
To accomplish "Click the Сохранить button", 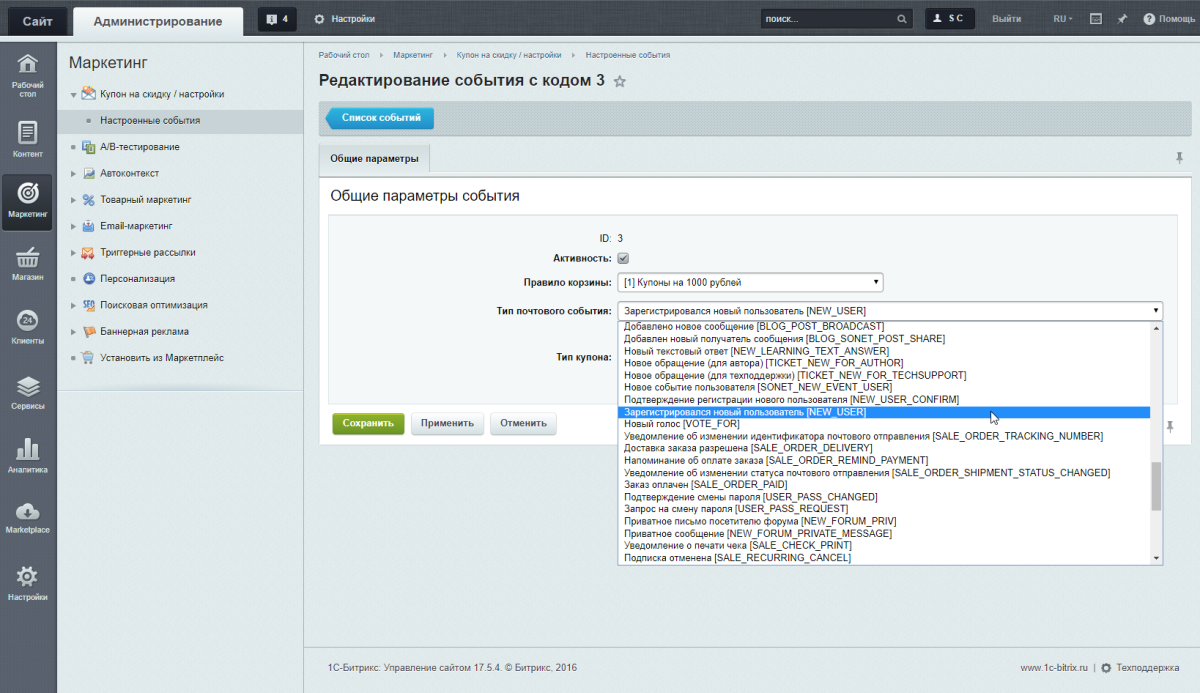I will [368, 423].
